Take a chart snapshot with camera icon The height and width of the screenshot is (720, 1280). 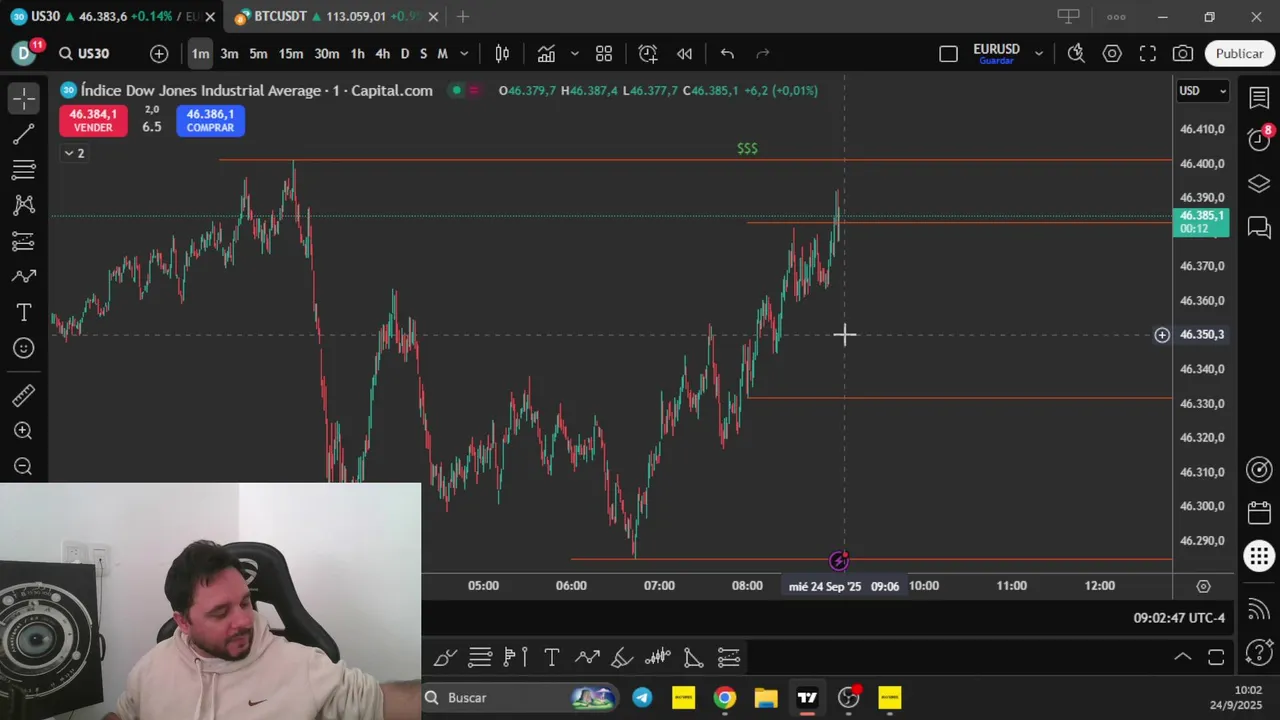click(1183, 54)
